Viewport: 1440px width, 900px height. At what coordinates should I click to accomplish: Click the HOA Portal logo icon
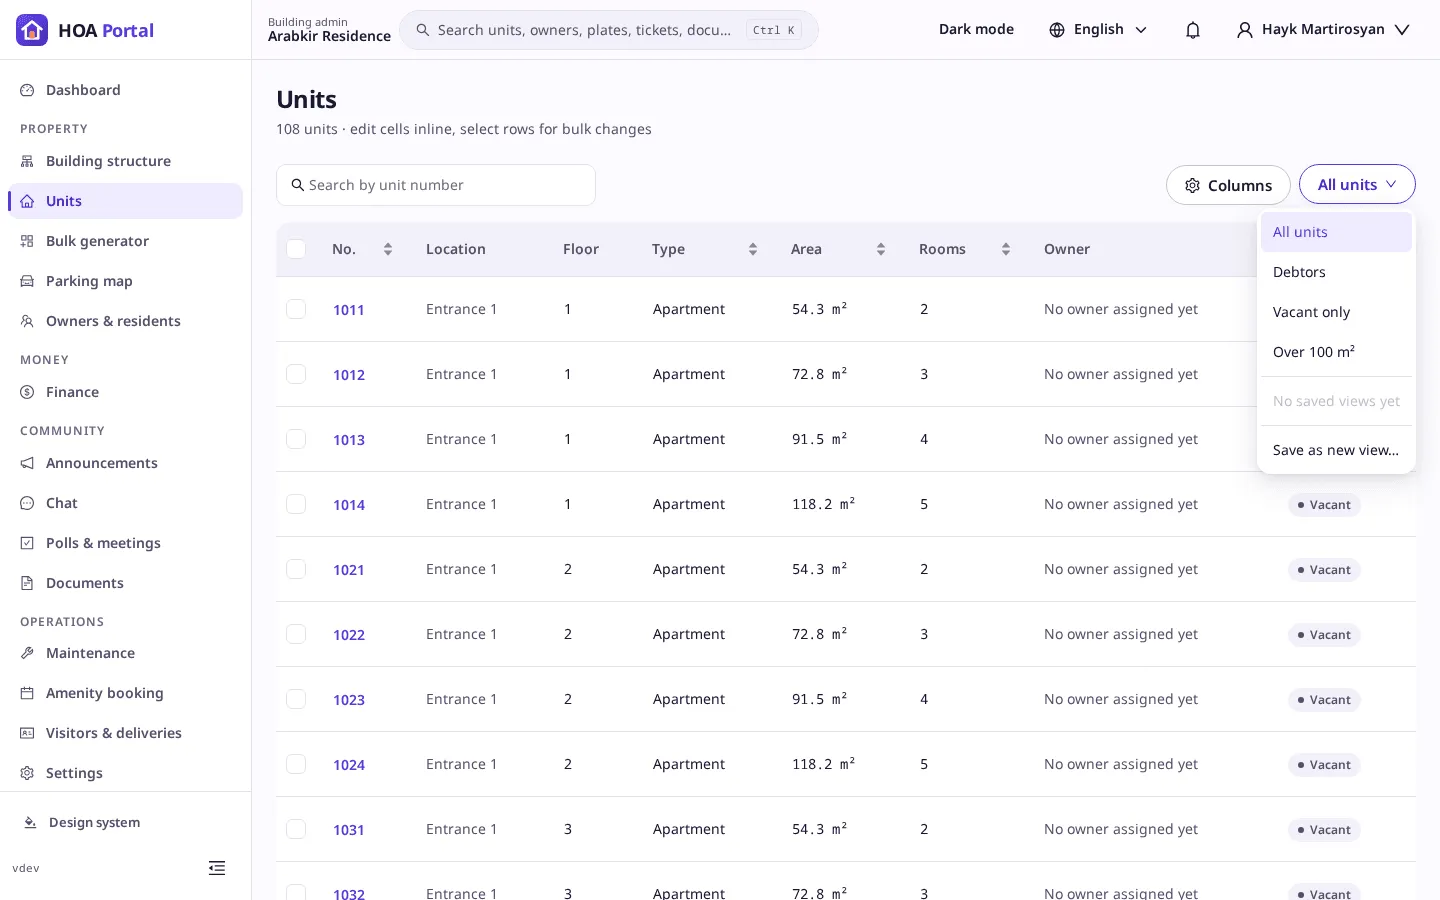click(x=32, y=30)
